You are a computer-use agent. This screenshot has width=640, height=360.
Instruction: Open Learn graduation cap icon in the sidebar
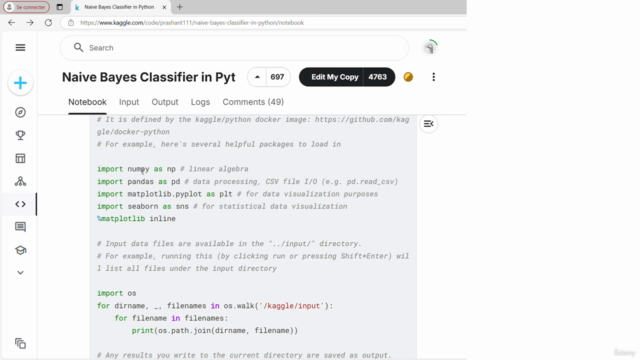[x=20, y=250]
